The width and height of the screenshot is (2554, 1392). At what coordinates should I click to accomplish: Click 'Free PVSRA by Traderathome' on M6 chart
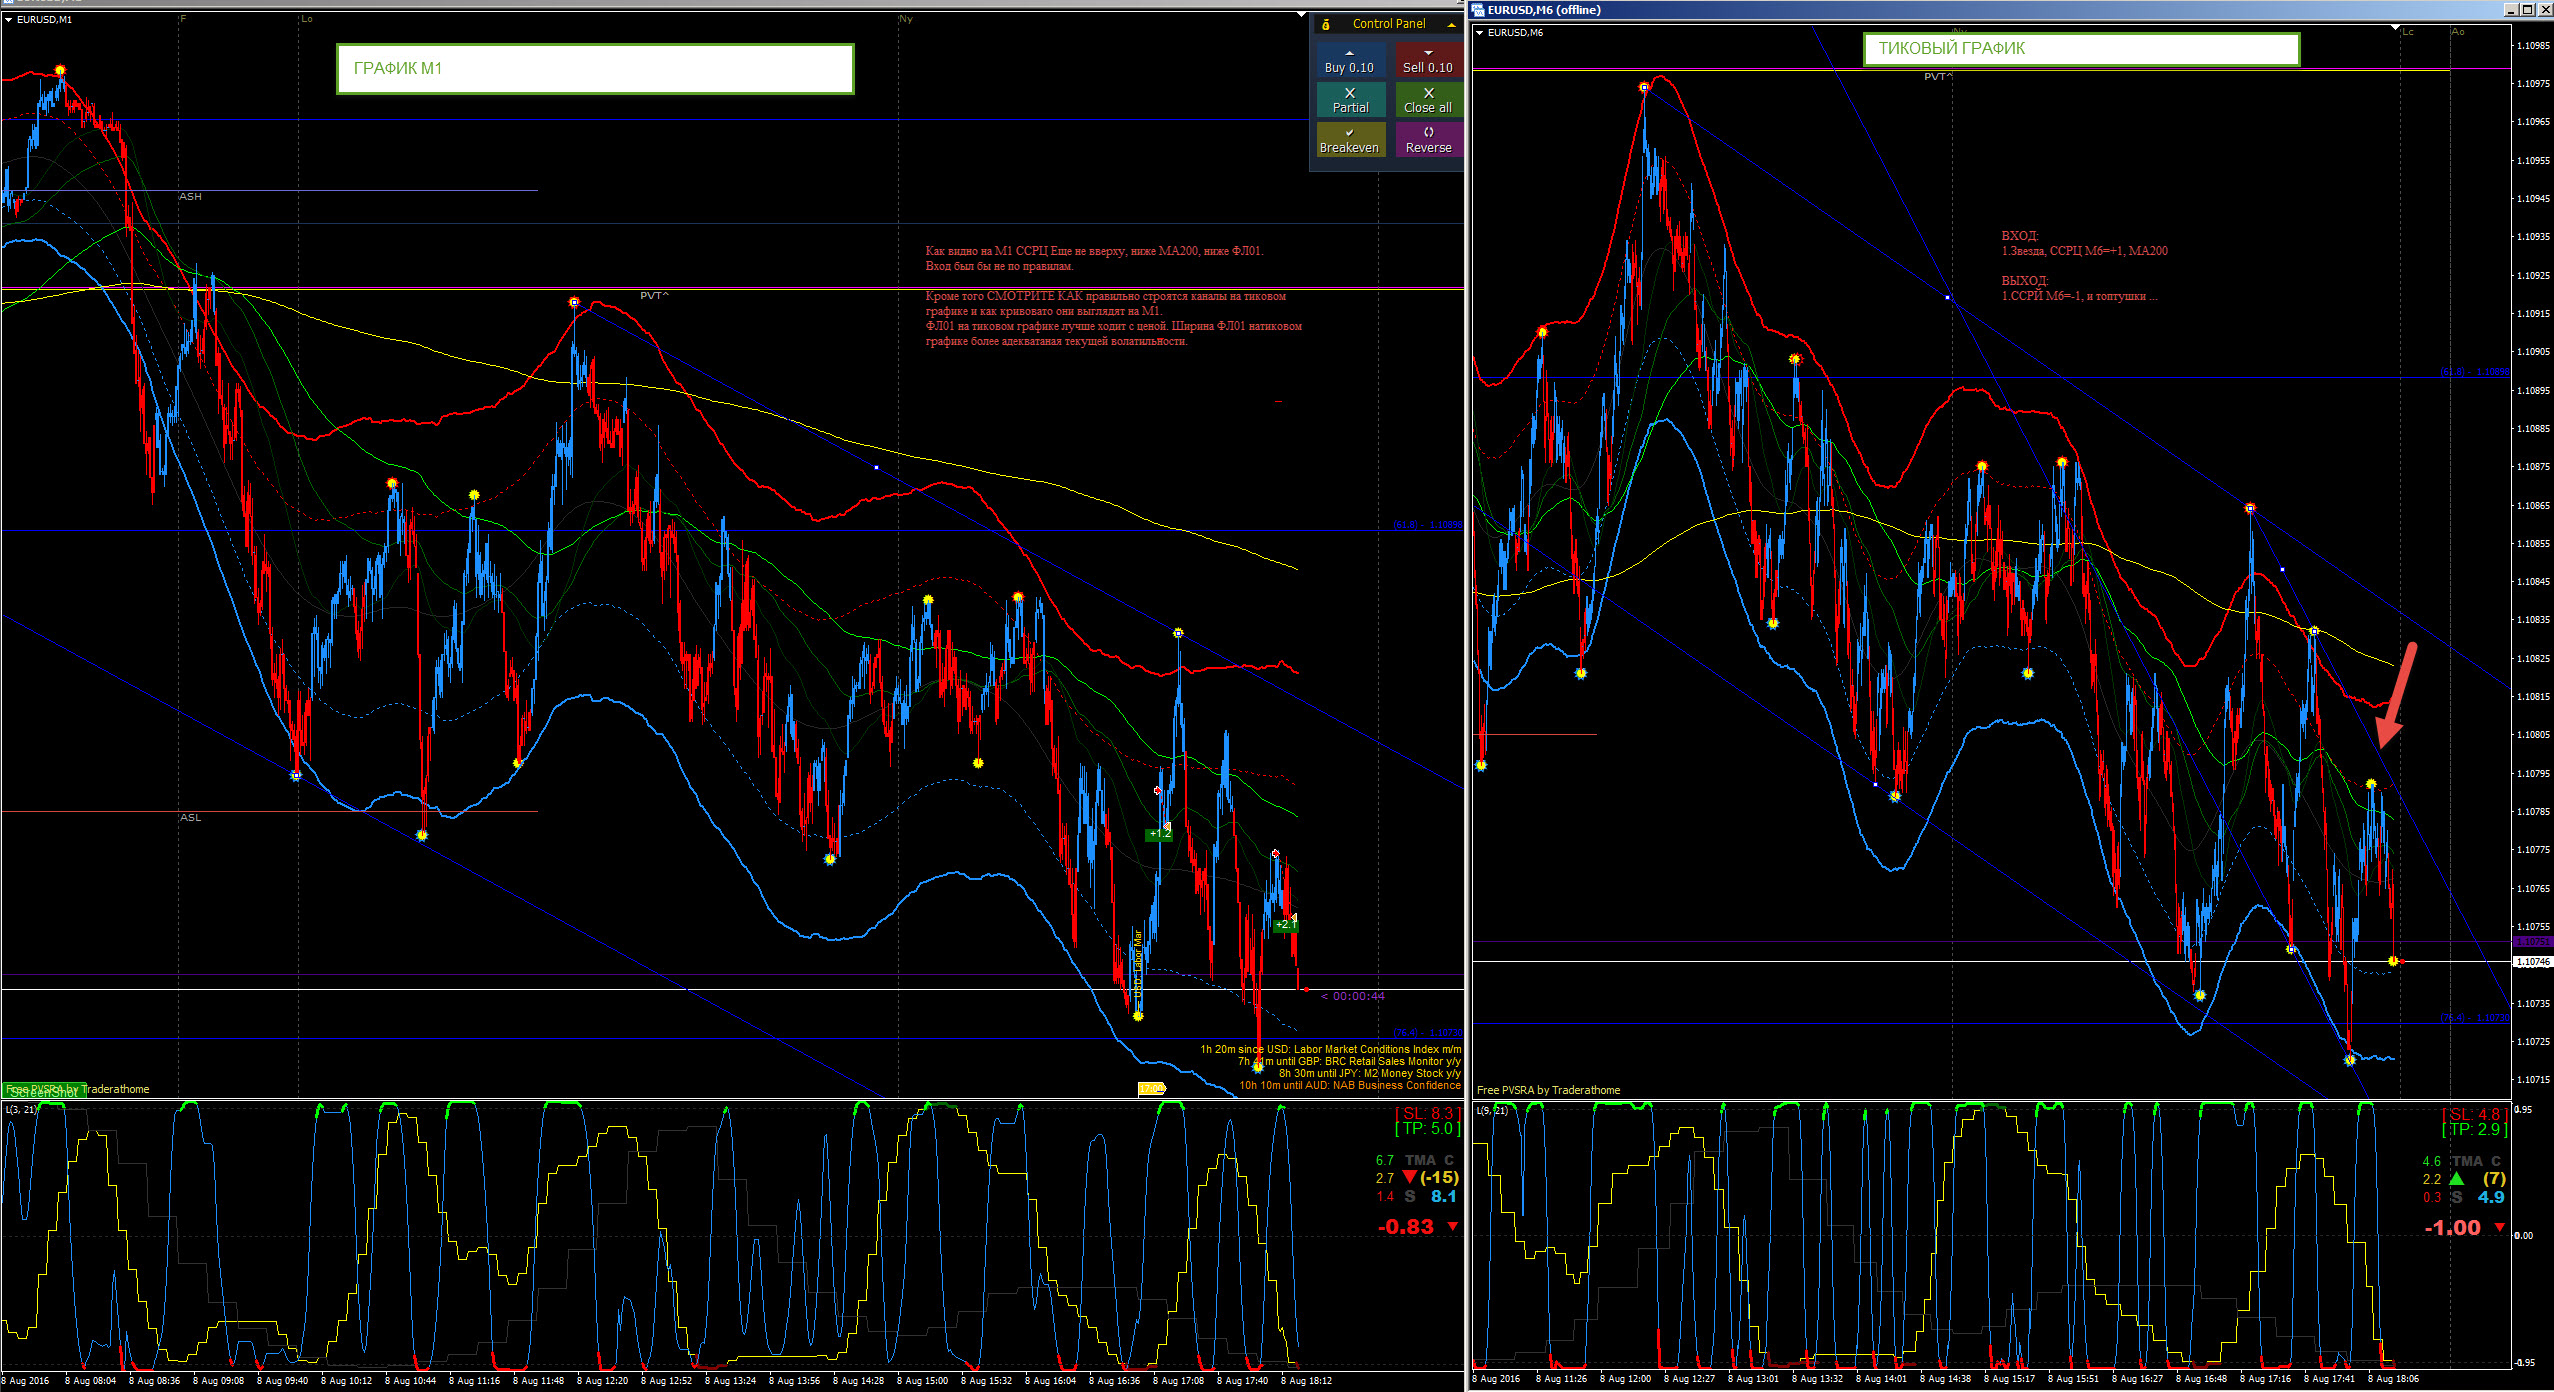[1548, 1090]
